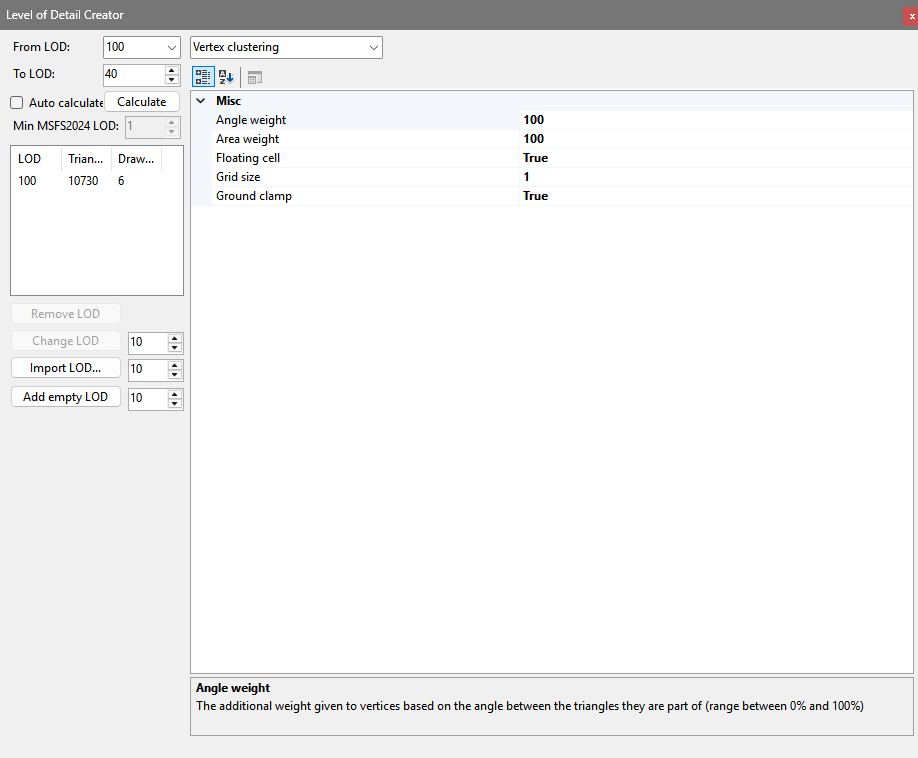Click the Add empty LOD button

66,397
